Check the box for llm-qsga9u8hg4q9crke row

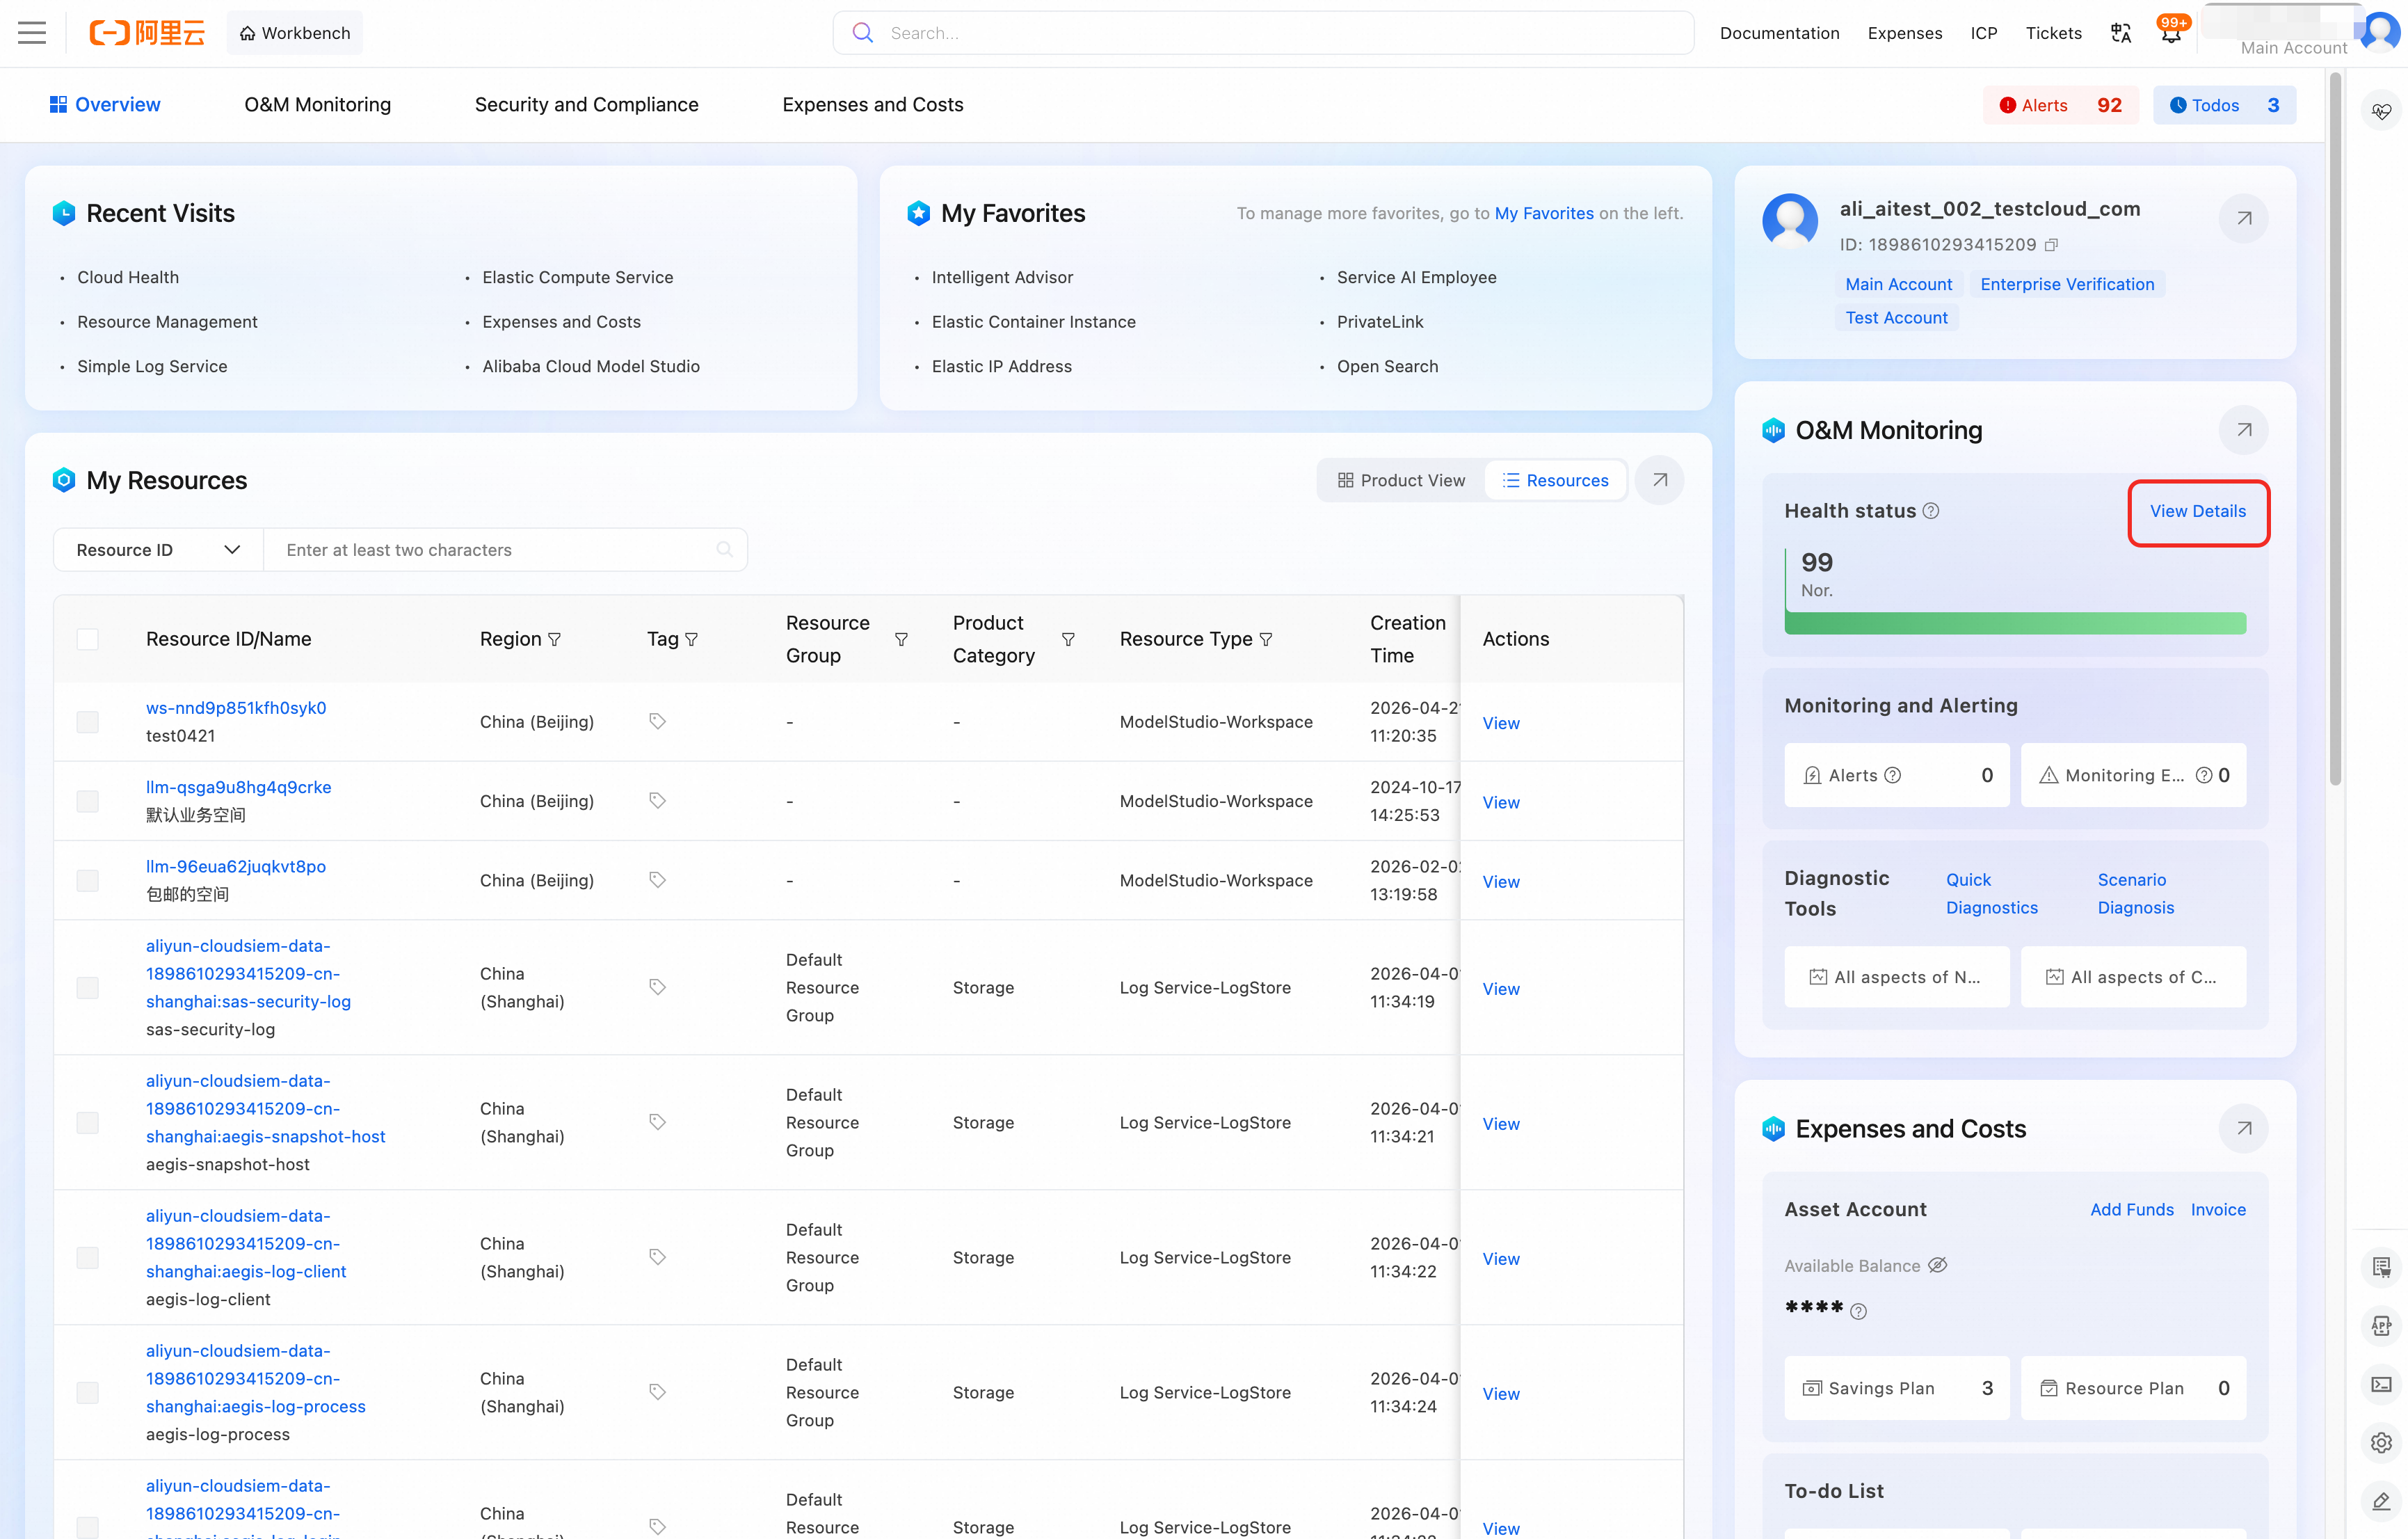(x=88, y=801)
